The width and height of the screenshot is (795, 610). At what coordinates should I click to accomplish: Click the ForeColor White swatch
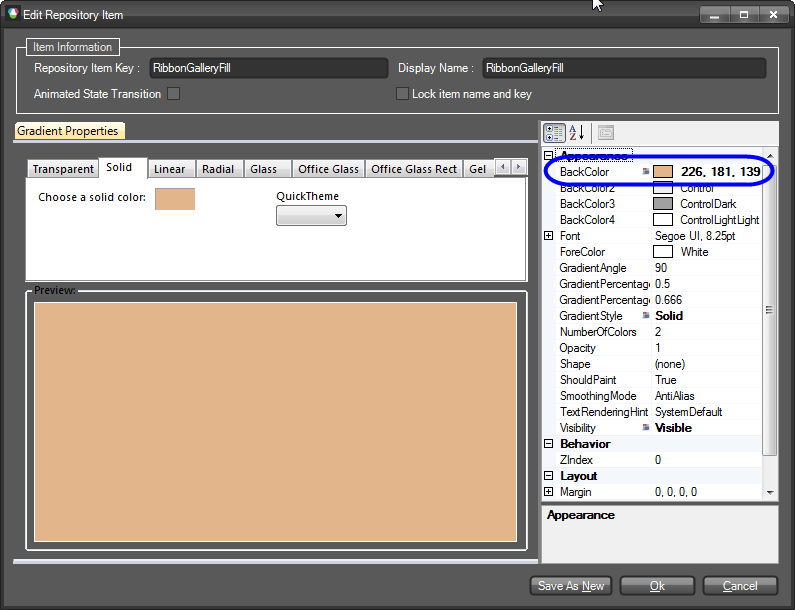663,252
